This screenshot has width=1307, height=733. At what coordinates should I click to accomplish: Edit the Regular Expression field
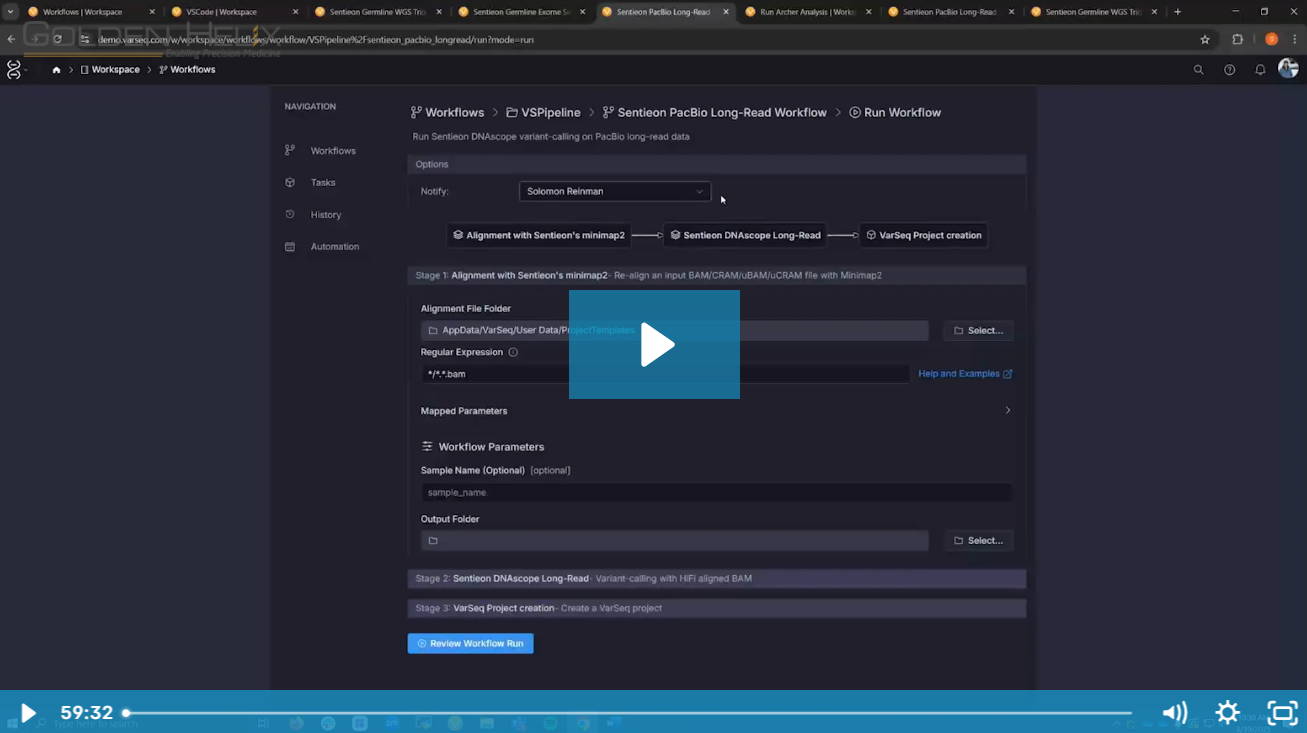[665, 374]
